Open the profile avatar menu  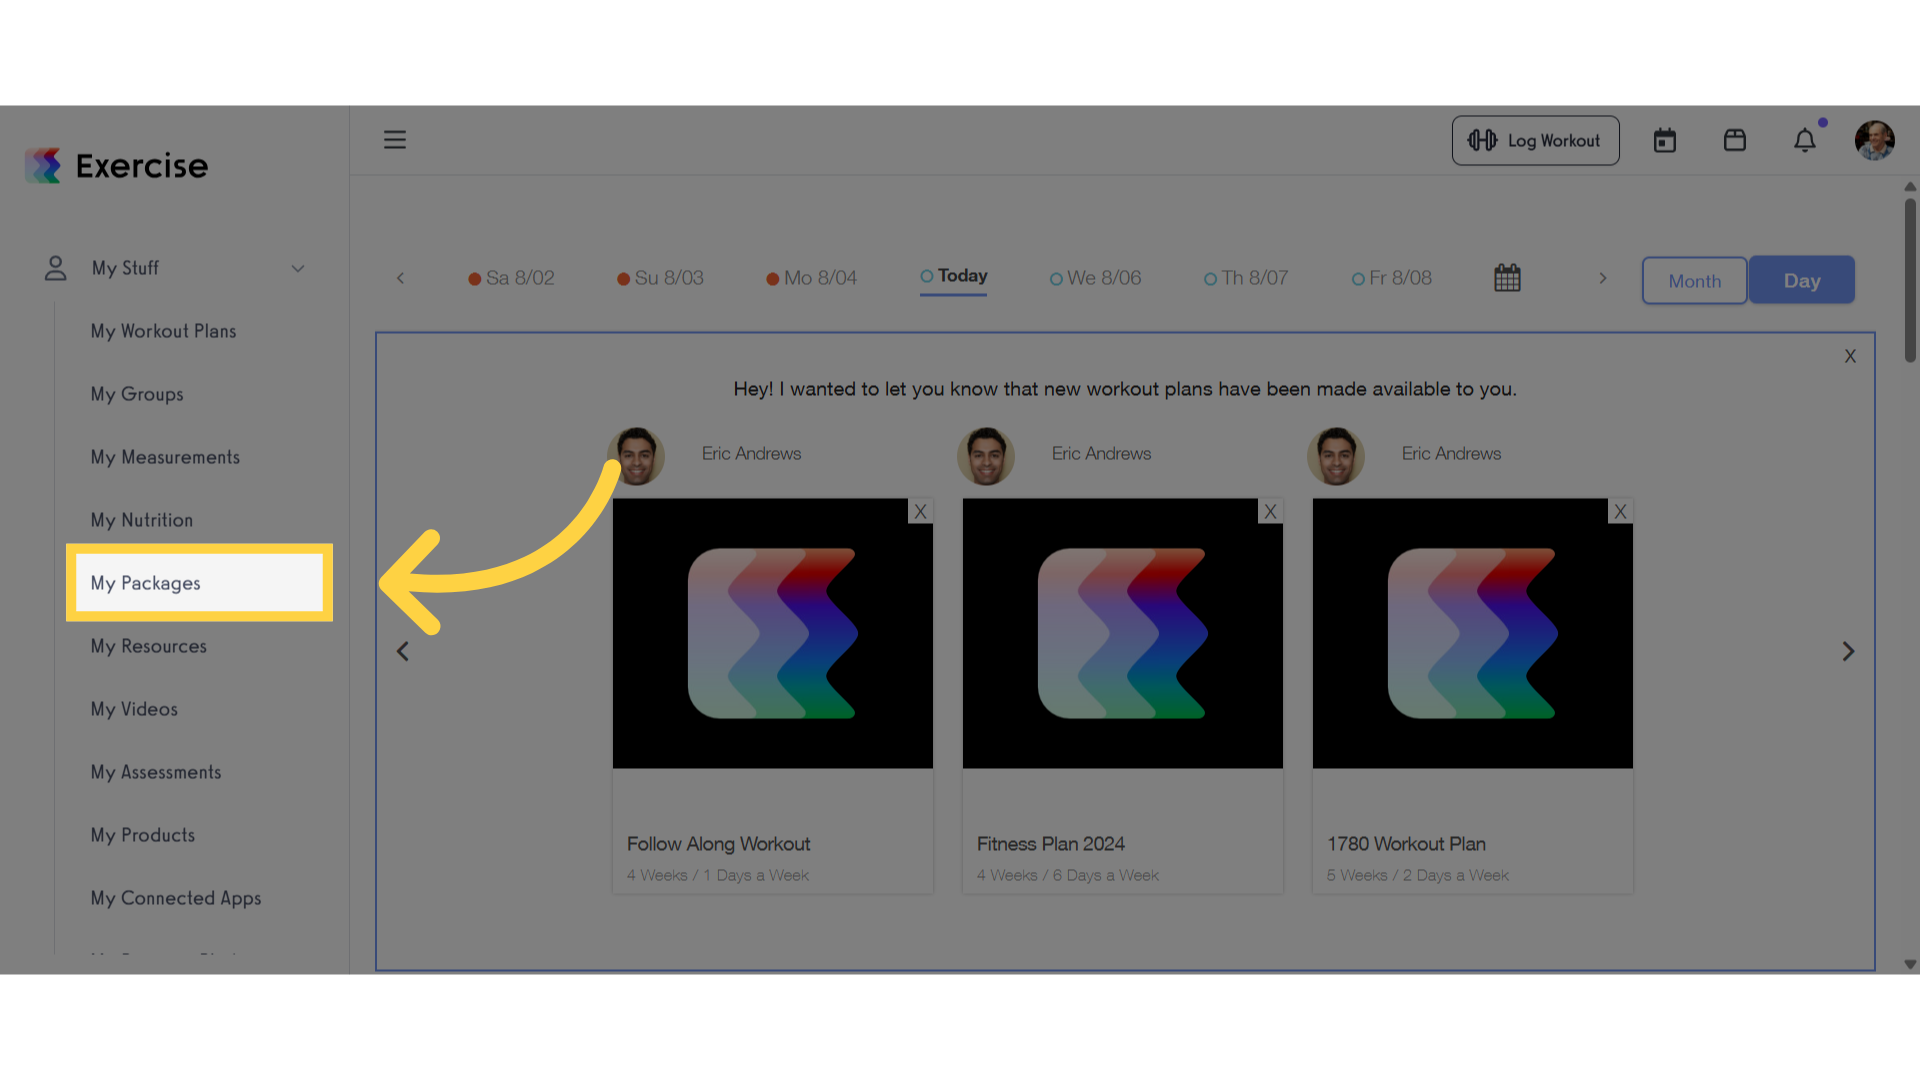(1874, 141)
